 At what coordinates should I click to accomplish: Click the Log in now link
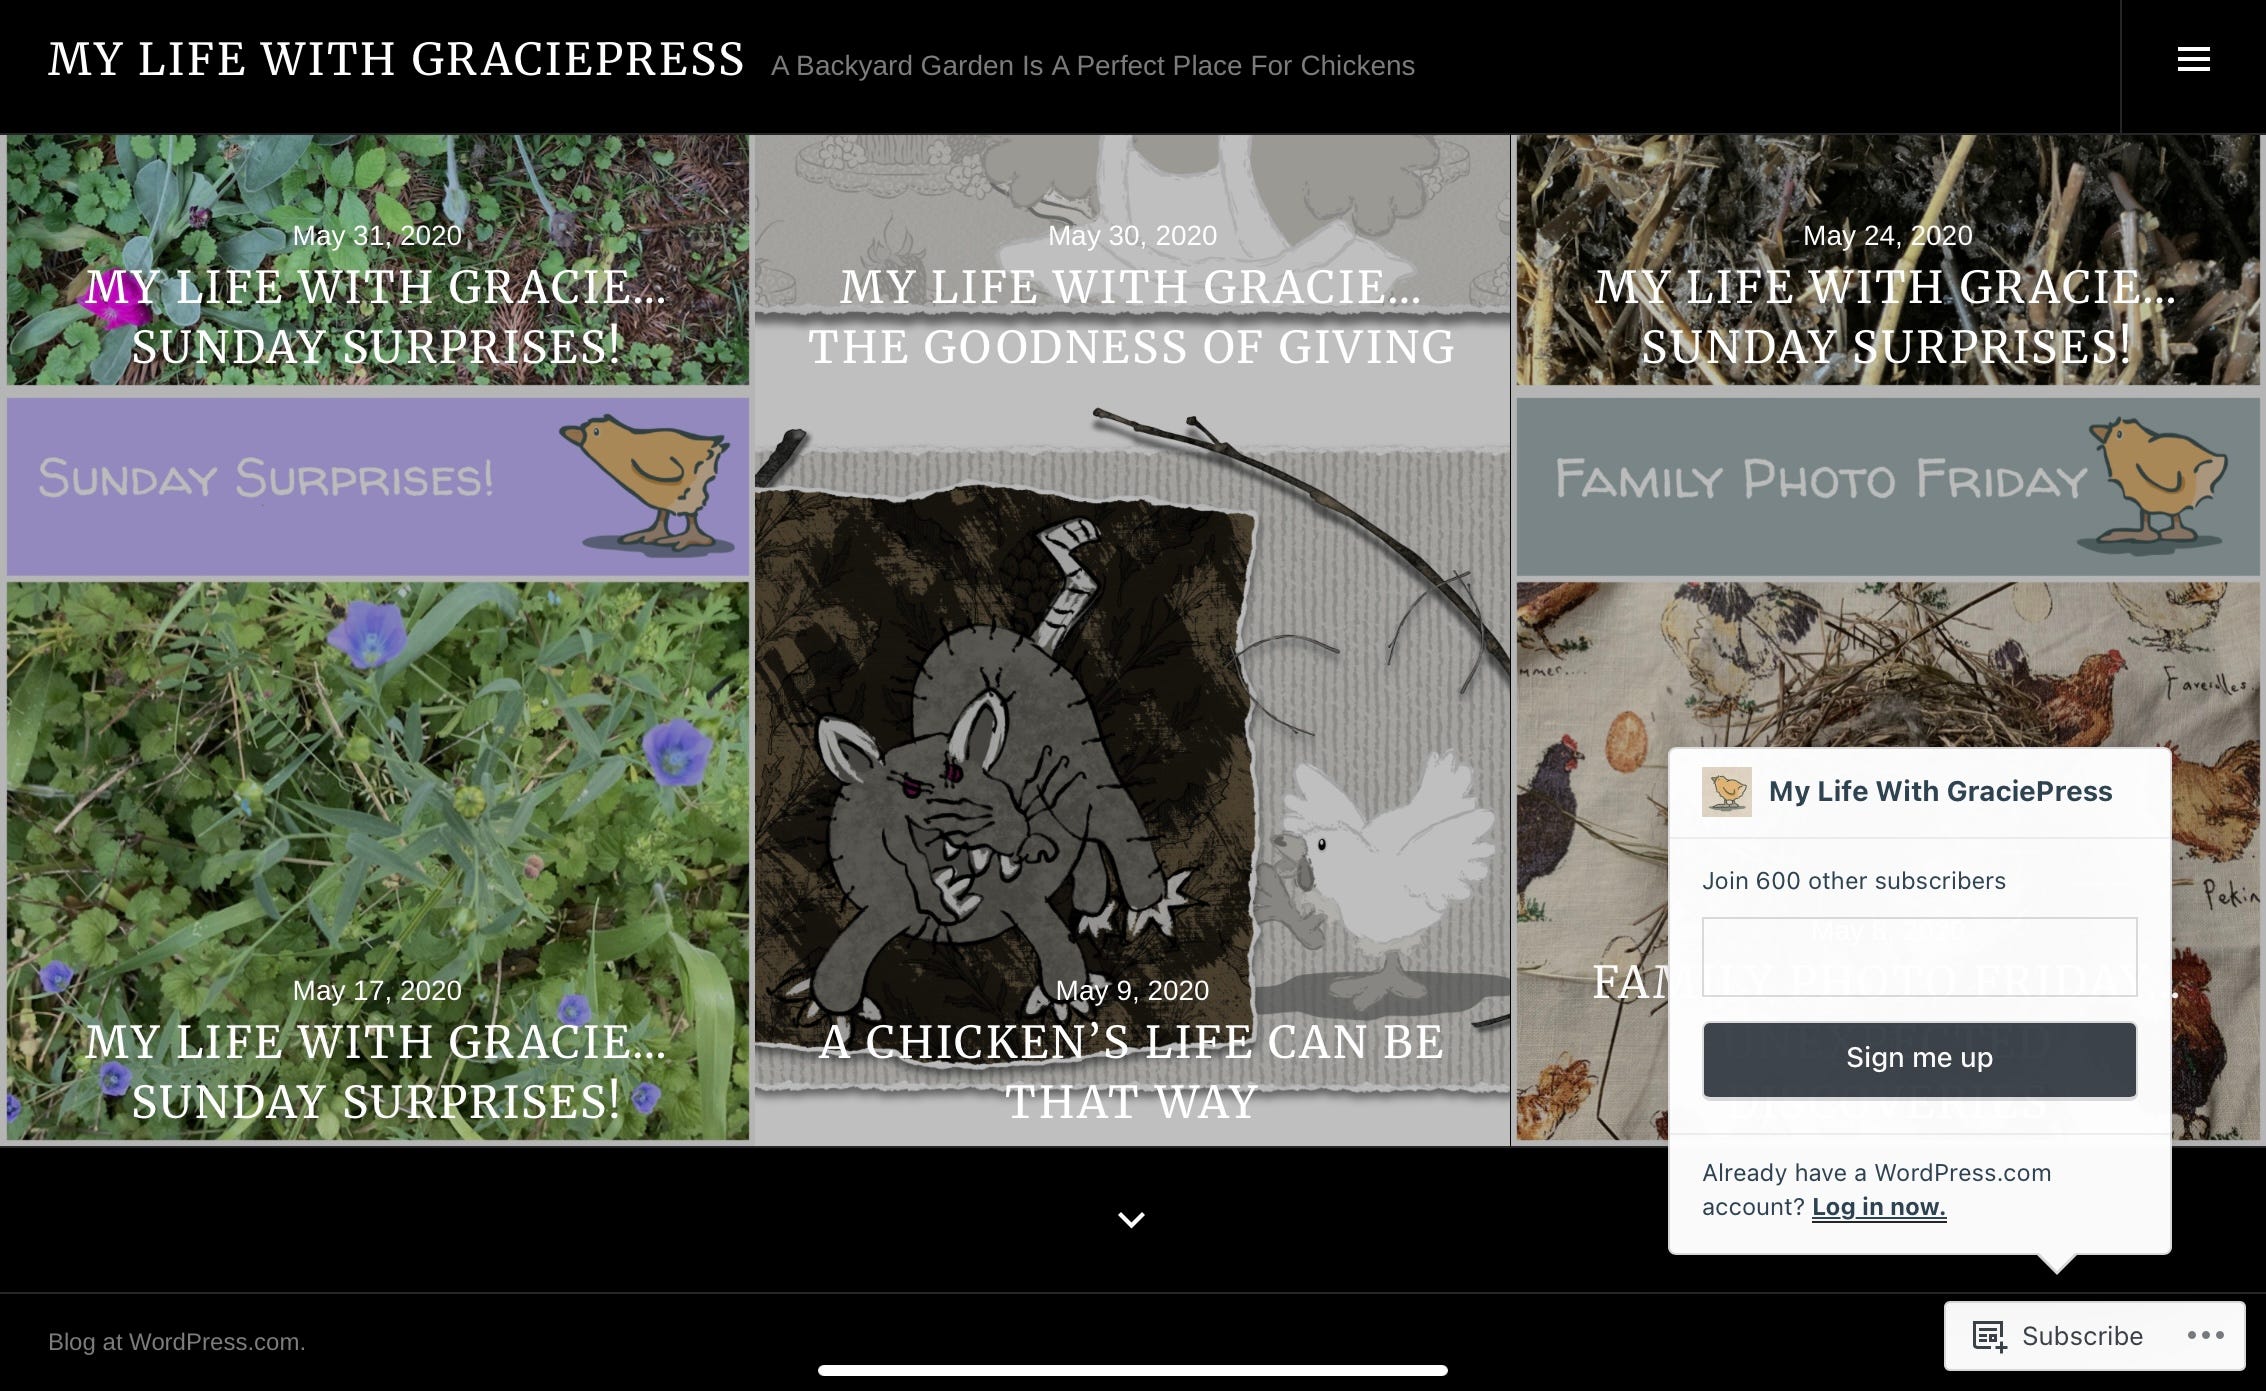pyautogui.click(x=1878, y=1206)
